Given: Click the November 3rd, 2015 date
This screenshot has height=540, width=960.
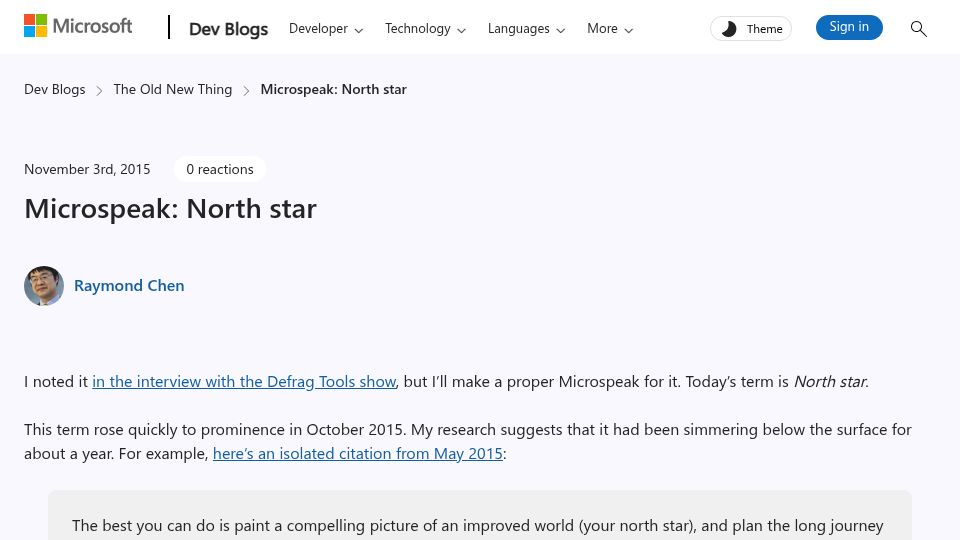Looking at the screenshot, I should coord(87,169).
